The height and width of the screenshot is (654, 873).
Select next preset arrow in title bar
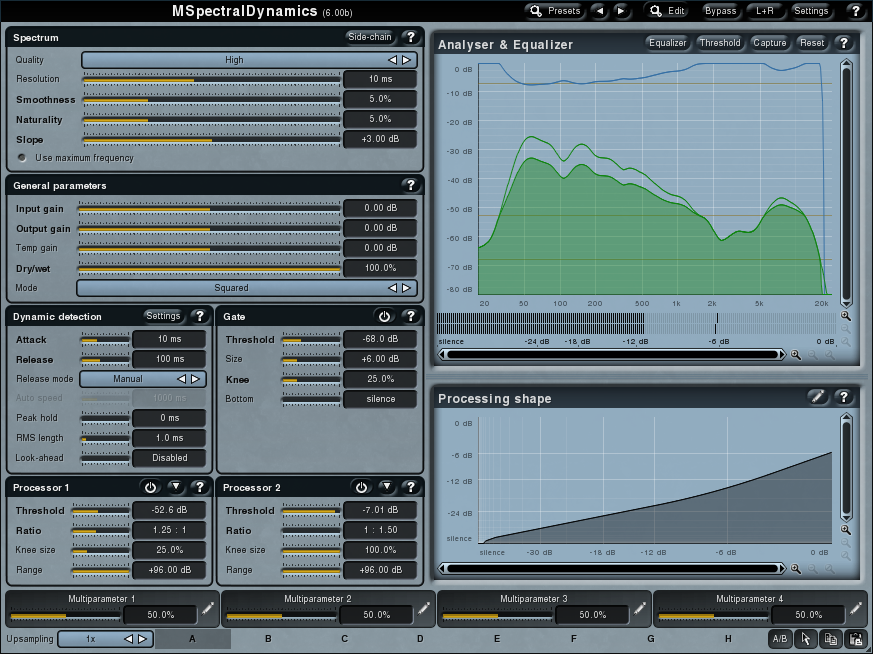[621, 11]
